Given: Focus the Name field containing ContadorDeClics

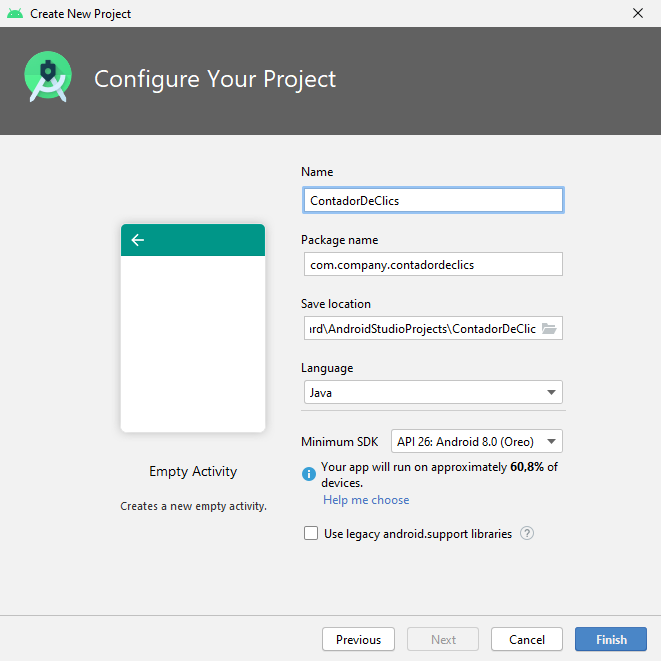Looking at the screenshot, I should click(x=432, y=201).
